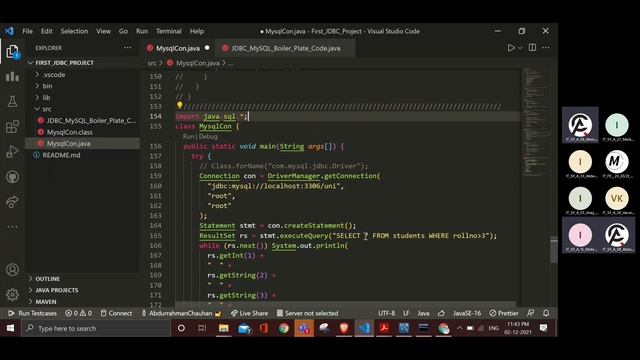
Task: Open the Explorer view in activity bar
Action: pos(12,52)
